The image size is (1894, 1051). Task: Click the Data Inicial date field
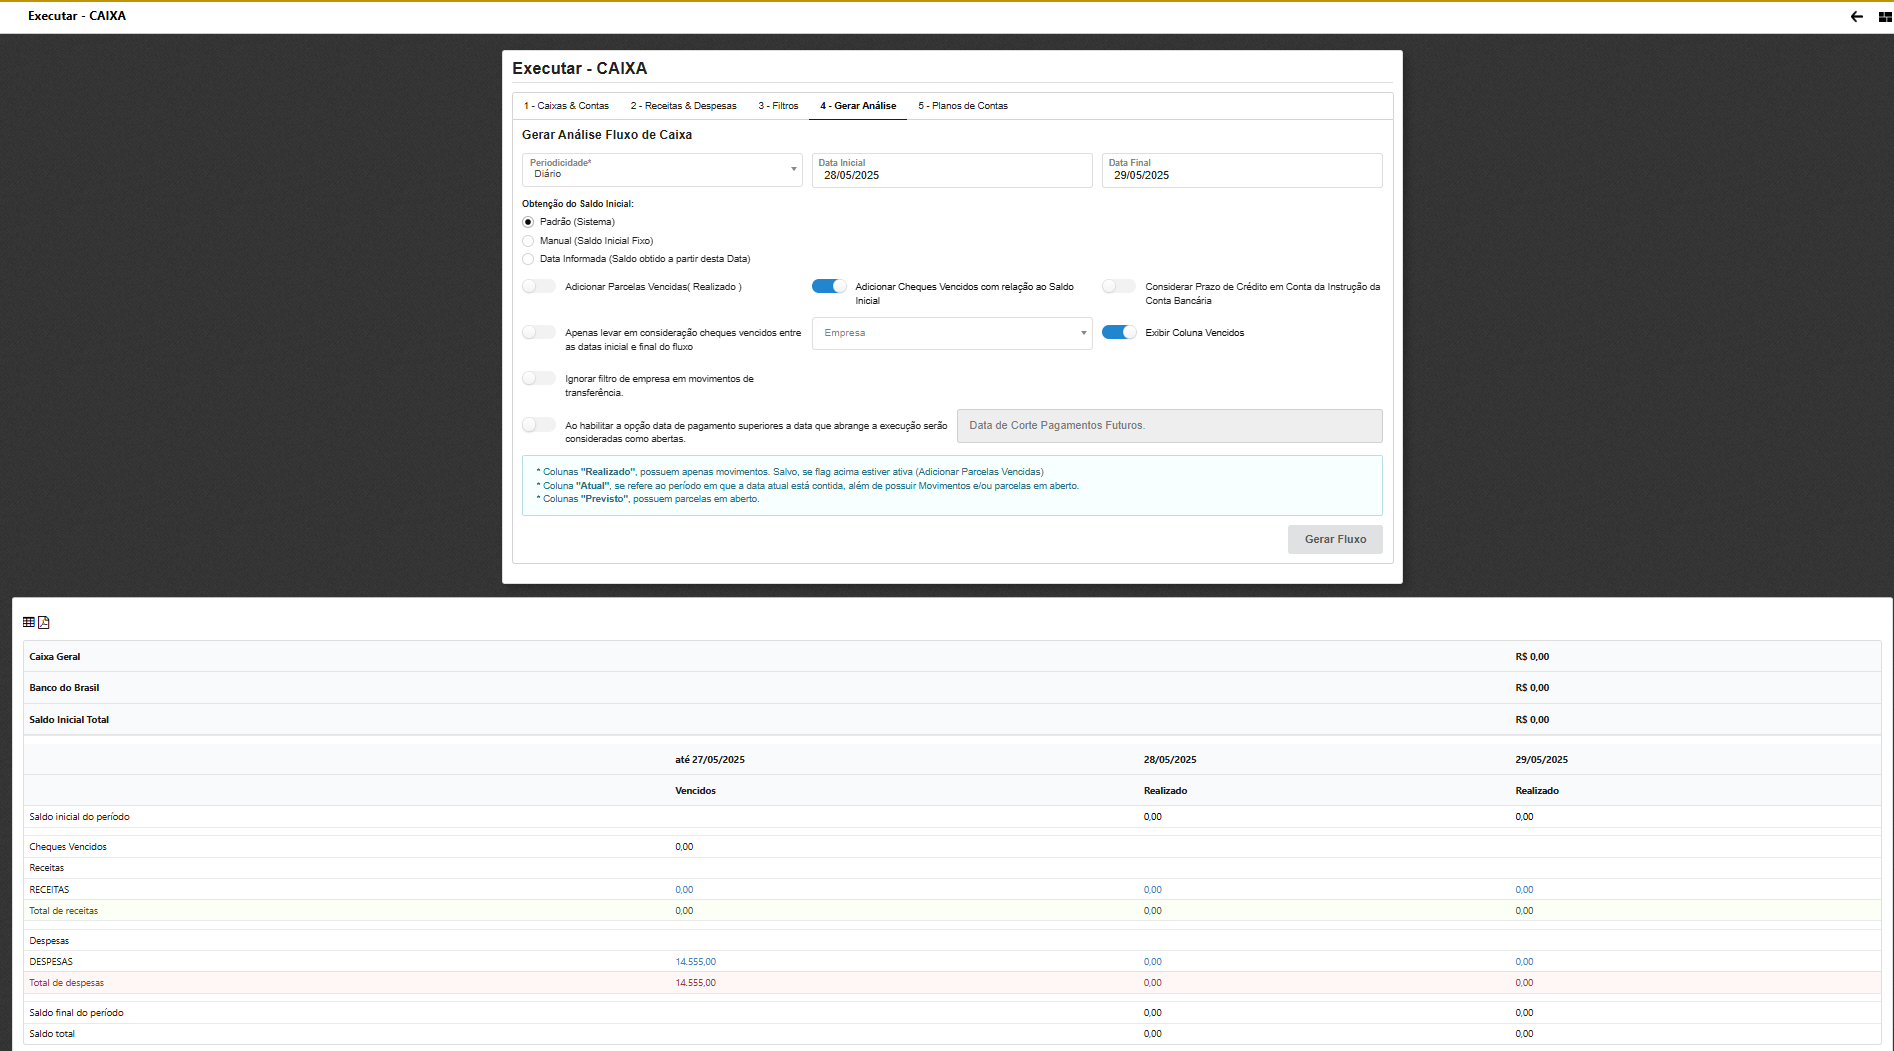click(951, 175)
